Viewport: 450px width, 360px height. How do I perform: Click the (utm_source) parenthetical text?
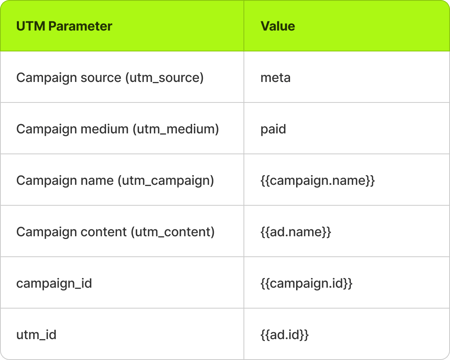tap(164, 78)
